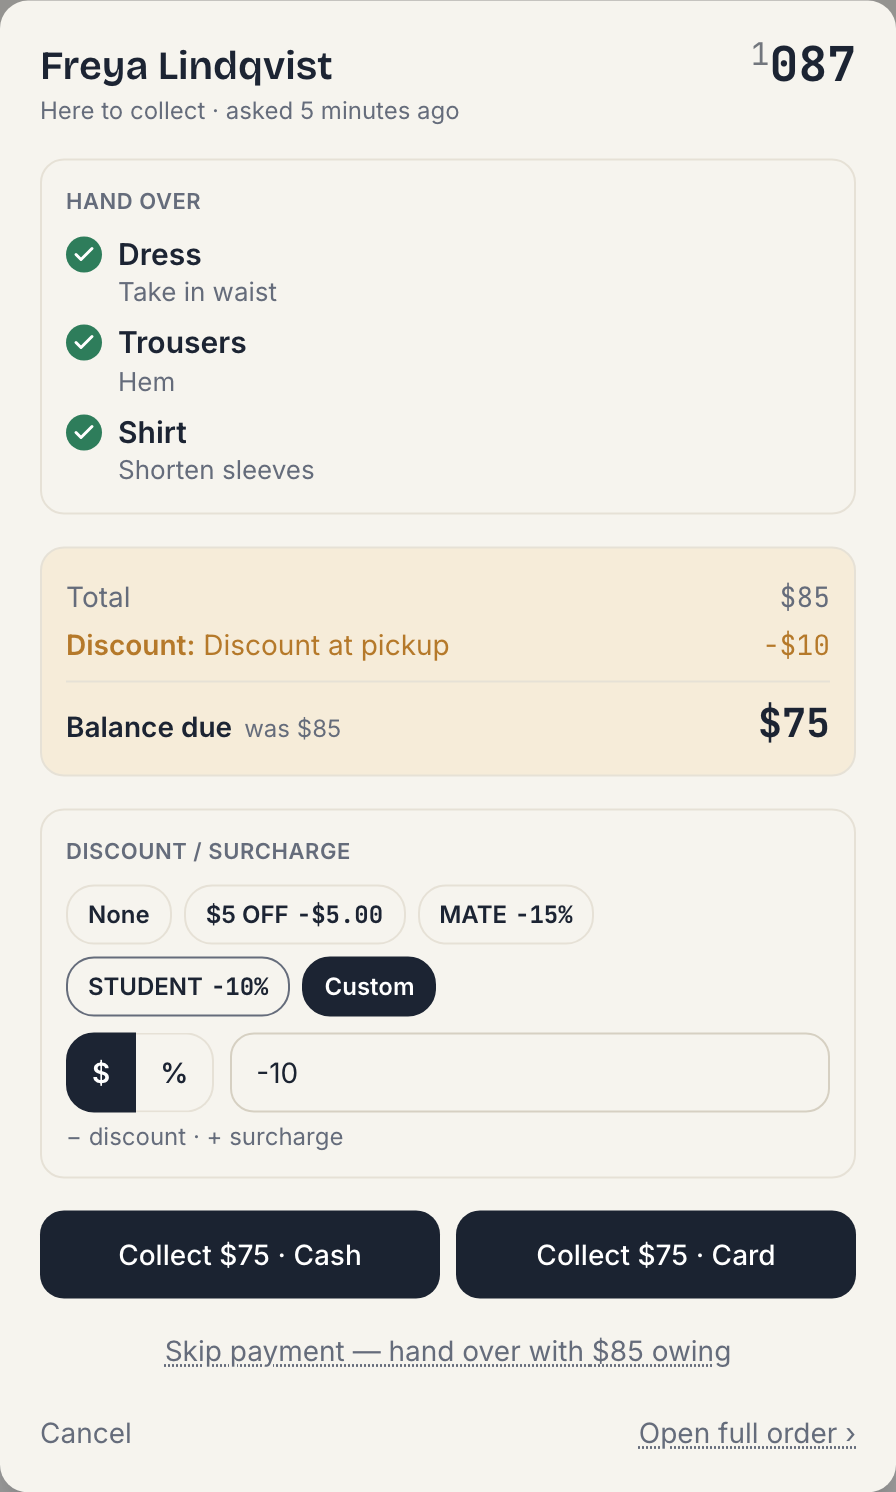Click the customer name Freya Lindqvist

(186, 66)
